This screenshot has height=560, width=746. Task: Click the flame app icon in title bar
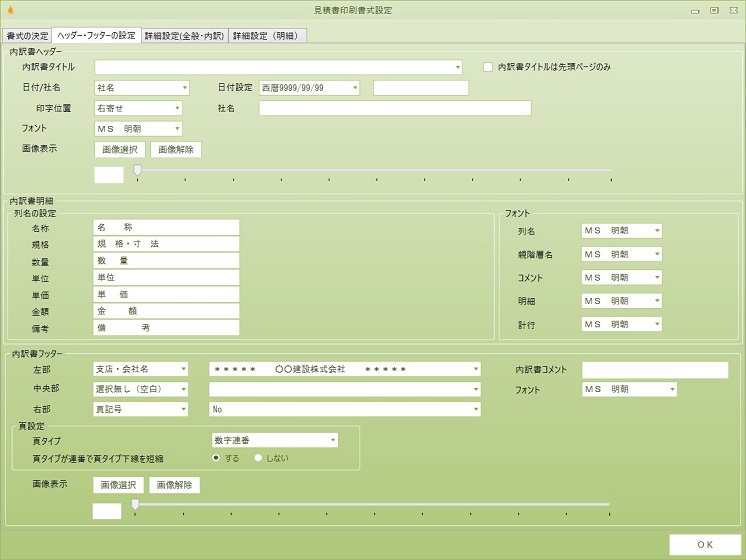click(10, 10)
